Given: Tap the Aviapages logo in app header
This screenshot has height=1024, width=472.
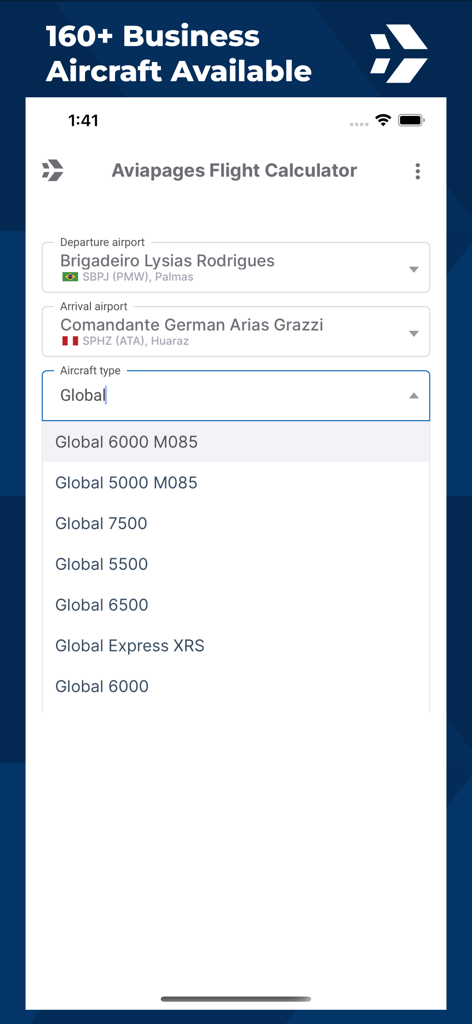Looking at the screenshot, I should (53, 170).
